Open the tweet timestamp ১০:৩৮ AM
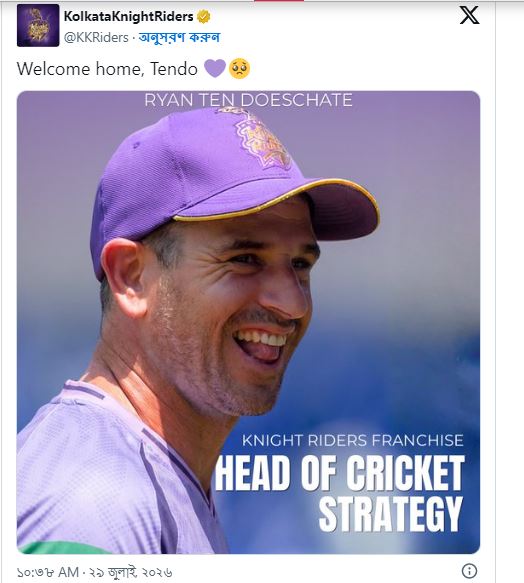Screen dimensions: 524x583 coord(48,572)
